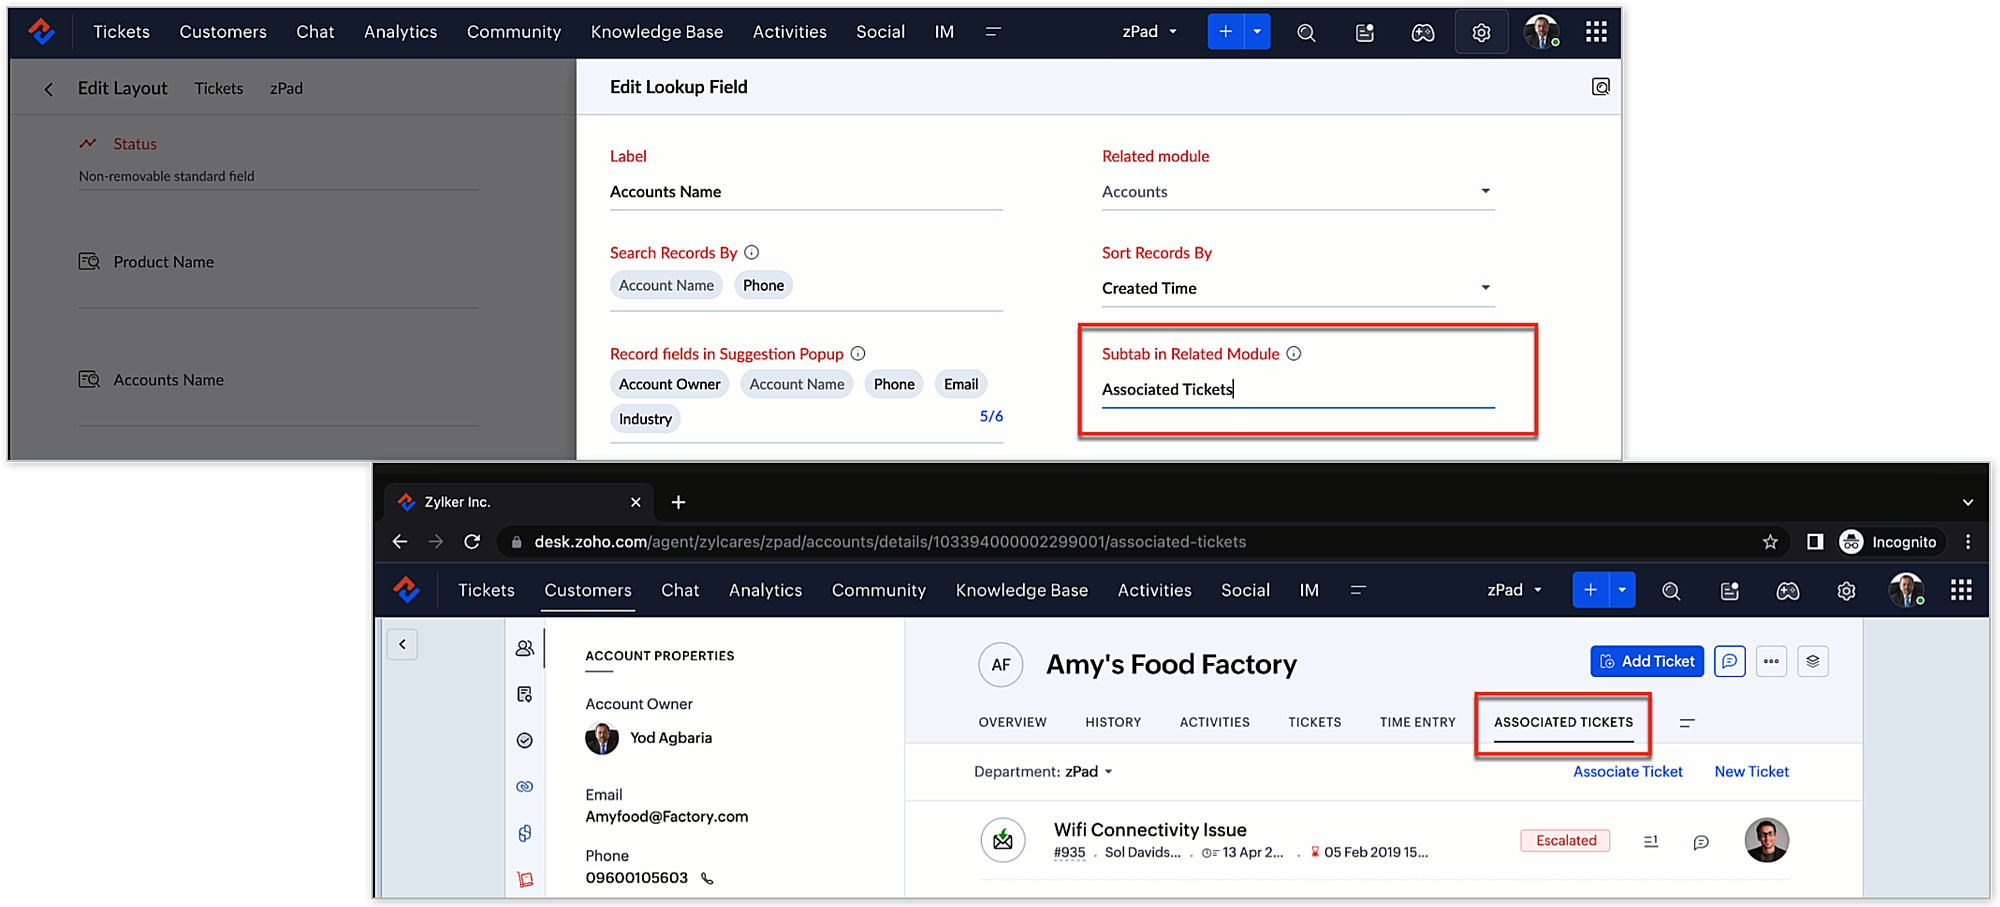Click the Associate Ticket link
This screenshot has width=2000, height=907.
1627,772
